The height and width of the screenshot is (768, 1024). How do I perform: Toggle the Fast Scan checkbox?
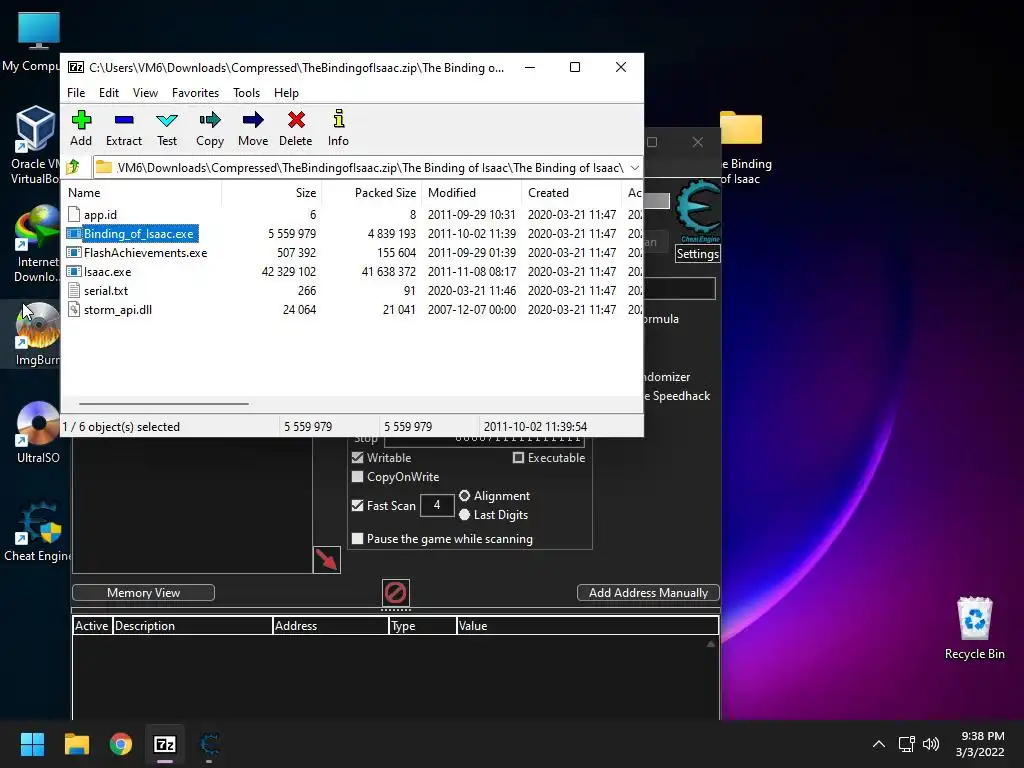(357, 505)
